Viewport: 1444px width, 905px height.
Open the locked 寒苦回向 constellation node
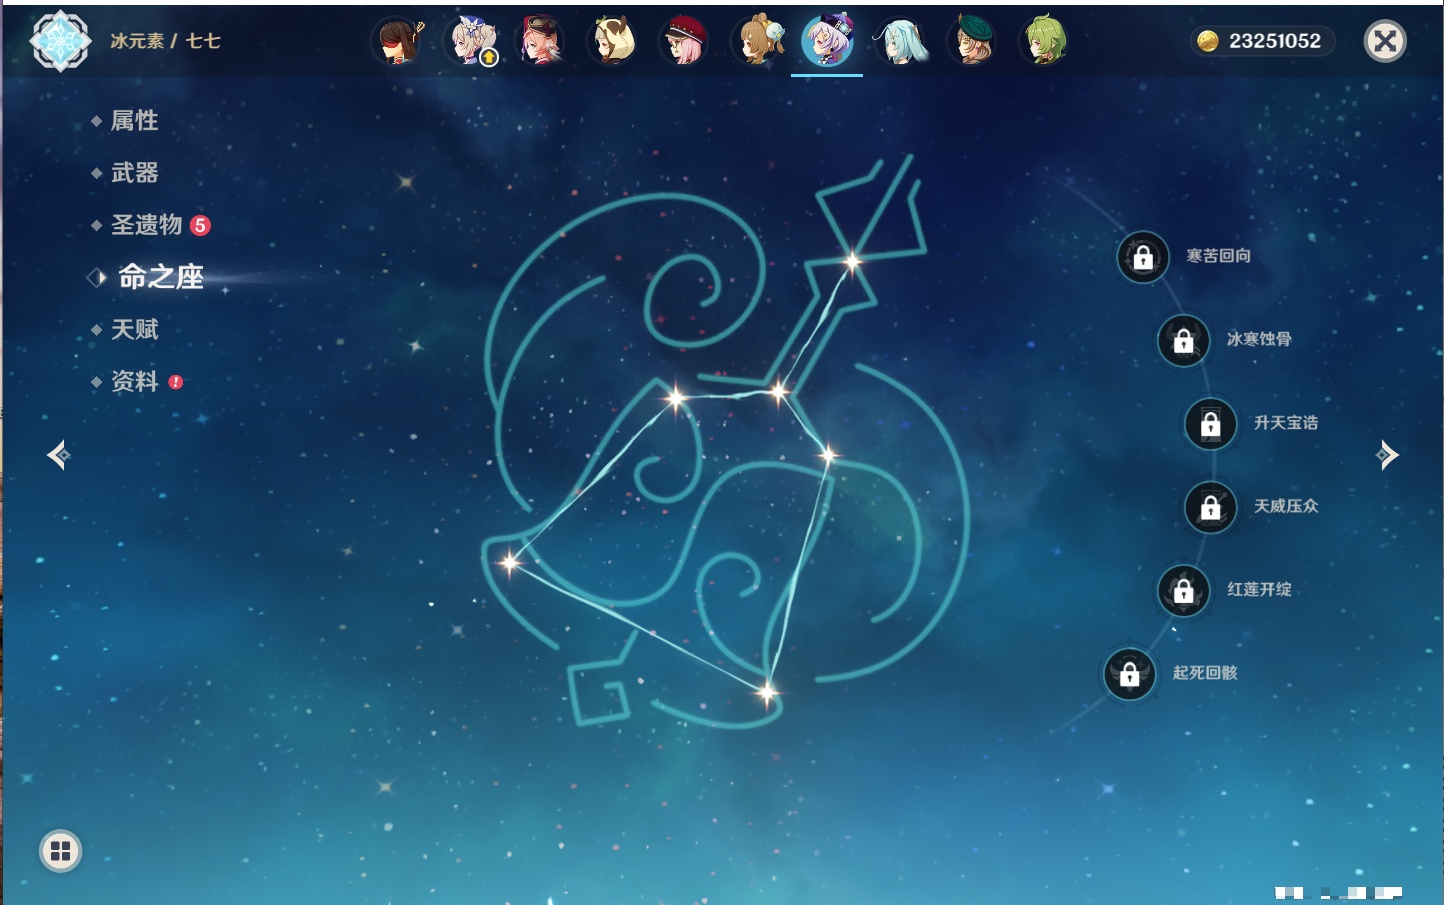pos(1143,257)
